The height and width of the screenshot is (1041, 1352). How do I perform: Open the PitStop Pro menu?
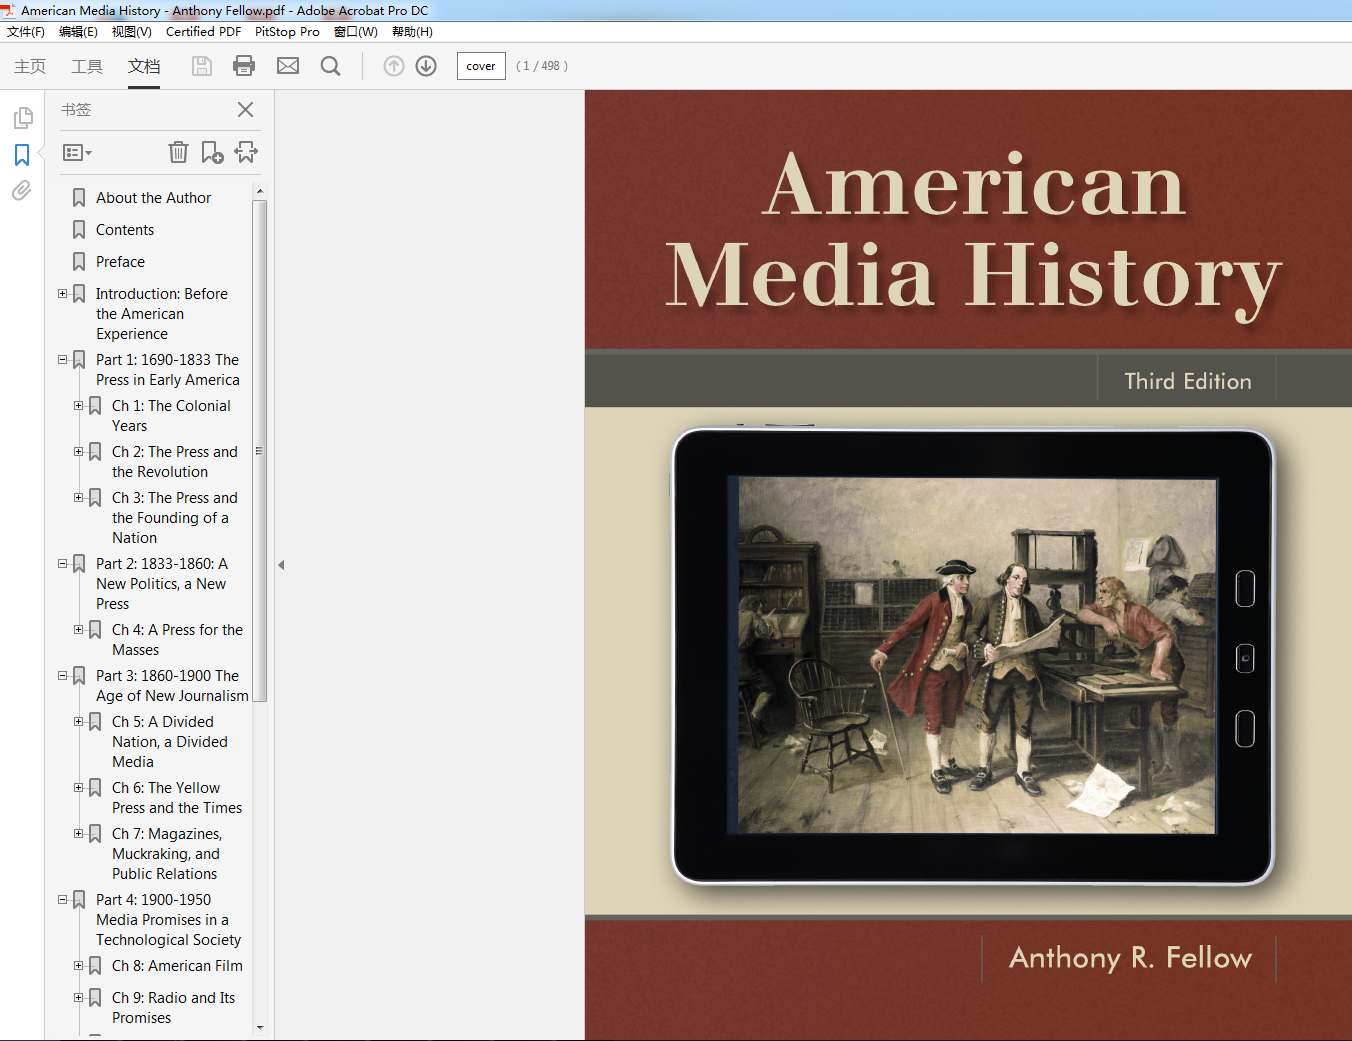point(287,32)
